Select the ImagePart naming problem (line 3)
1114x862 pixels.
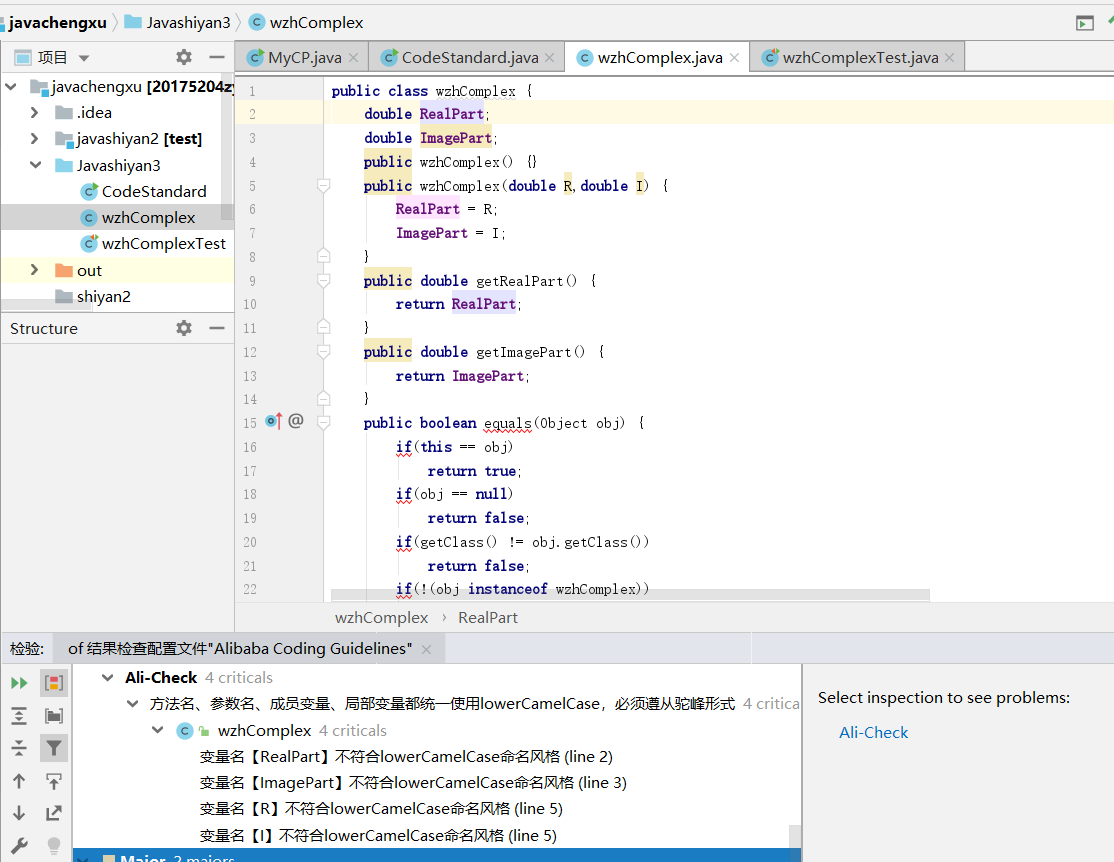point(413,782)
